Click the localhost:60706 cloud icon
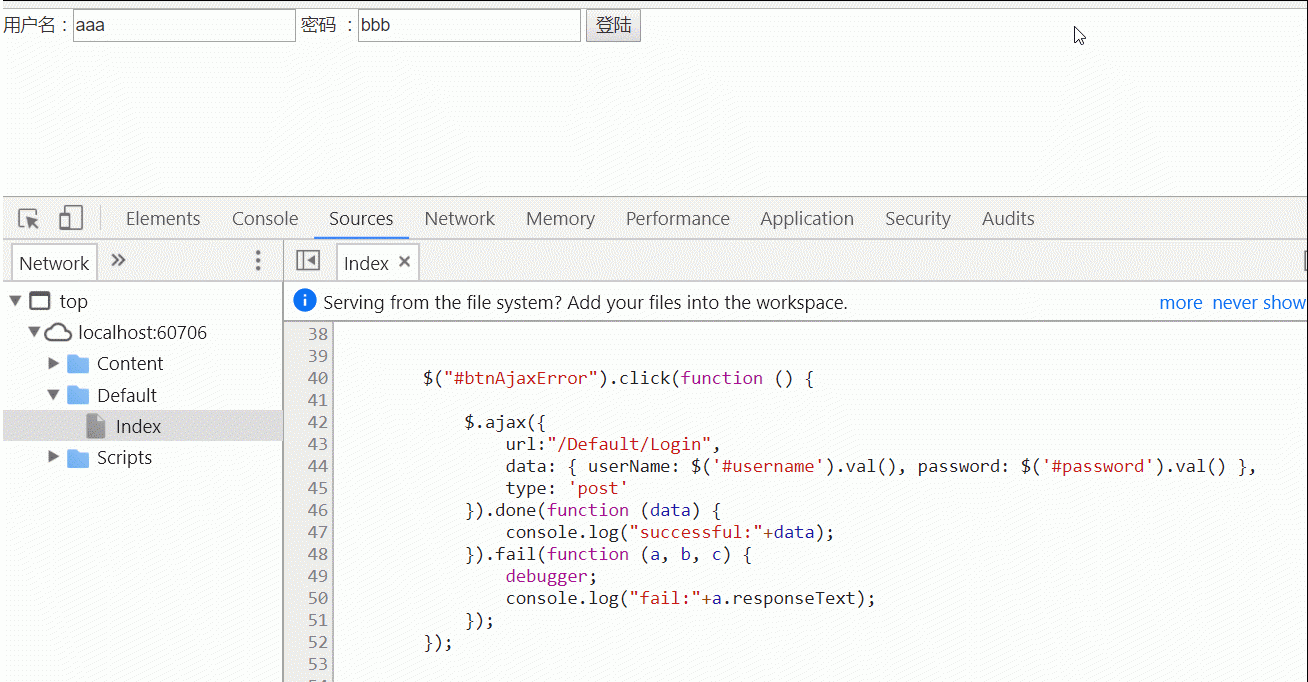1308x682 pixels. (58, 332)
